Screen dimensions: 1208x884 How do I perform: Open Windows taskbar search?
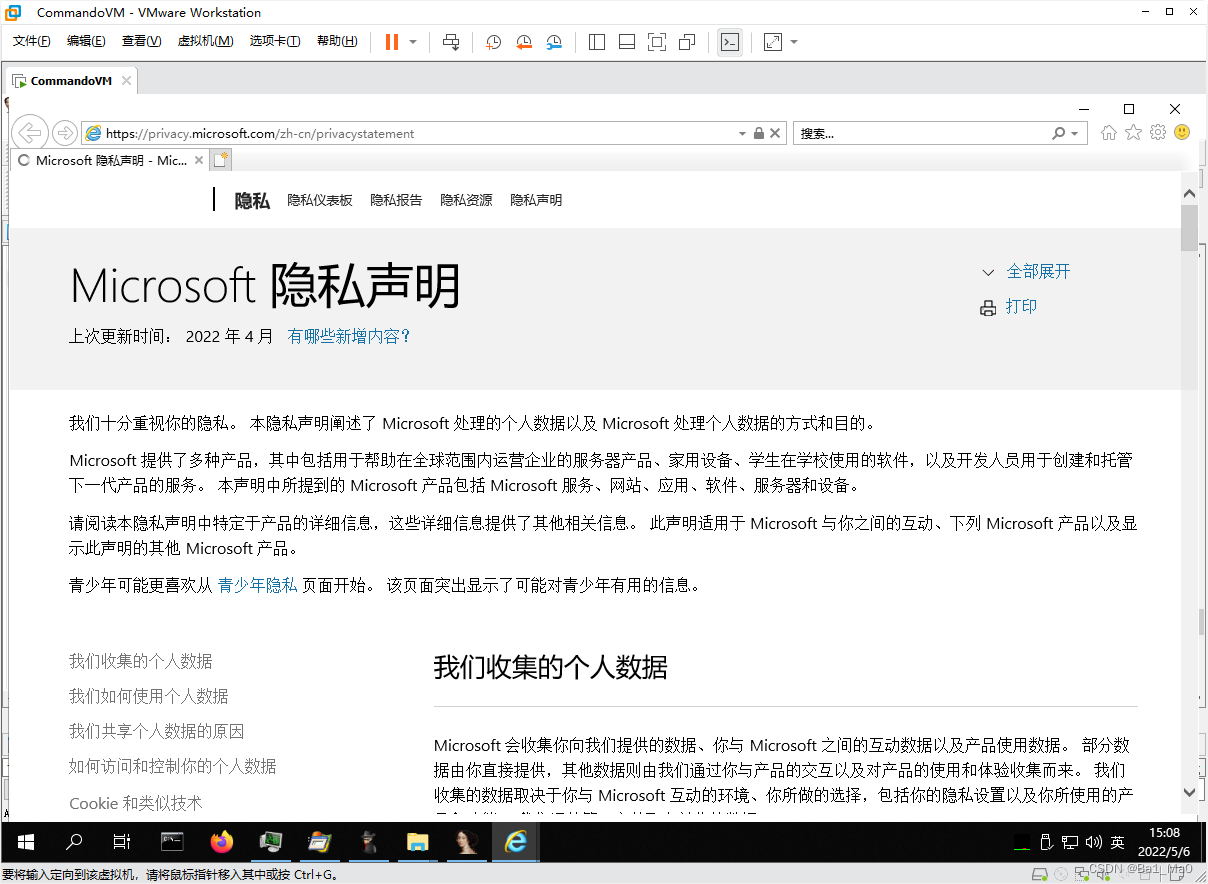[x=74, y=842]
